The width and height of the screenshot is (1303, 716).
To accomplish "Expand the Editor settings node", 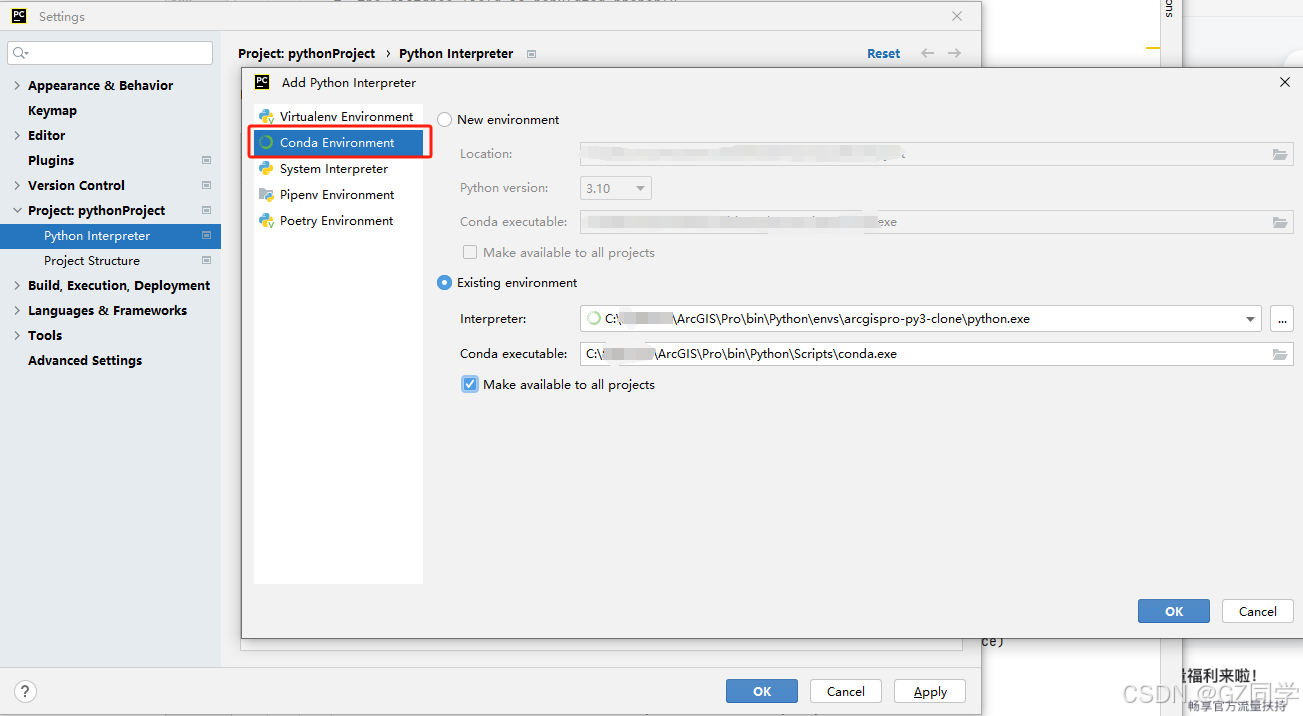I will (x=17, y=135).
